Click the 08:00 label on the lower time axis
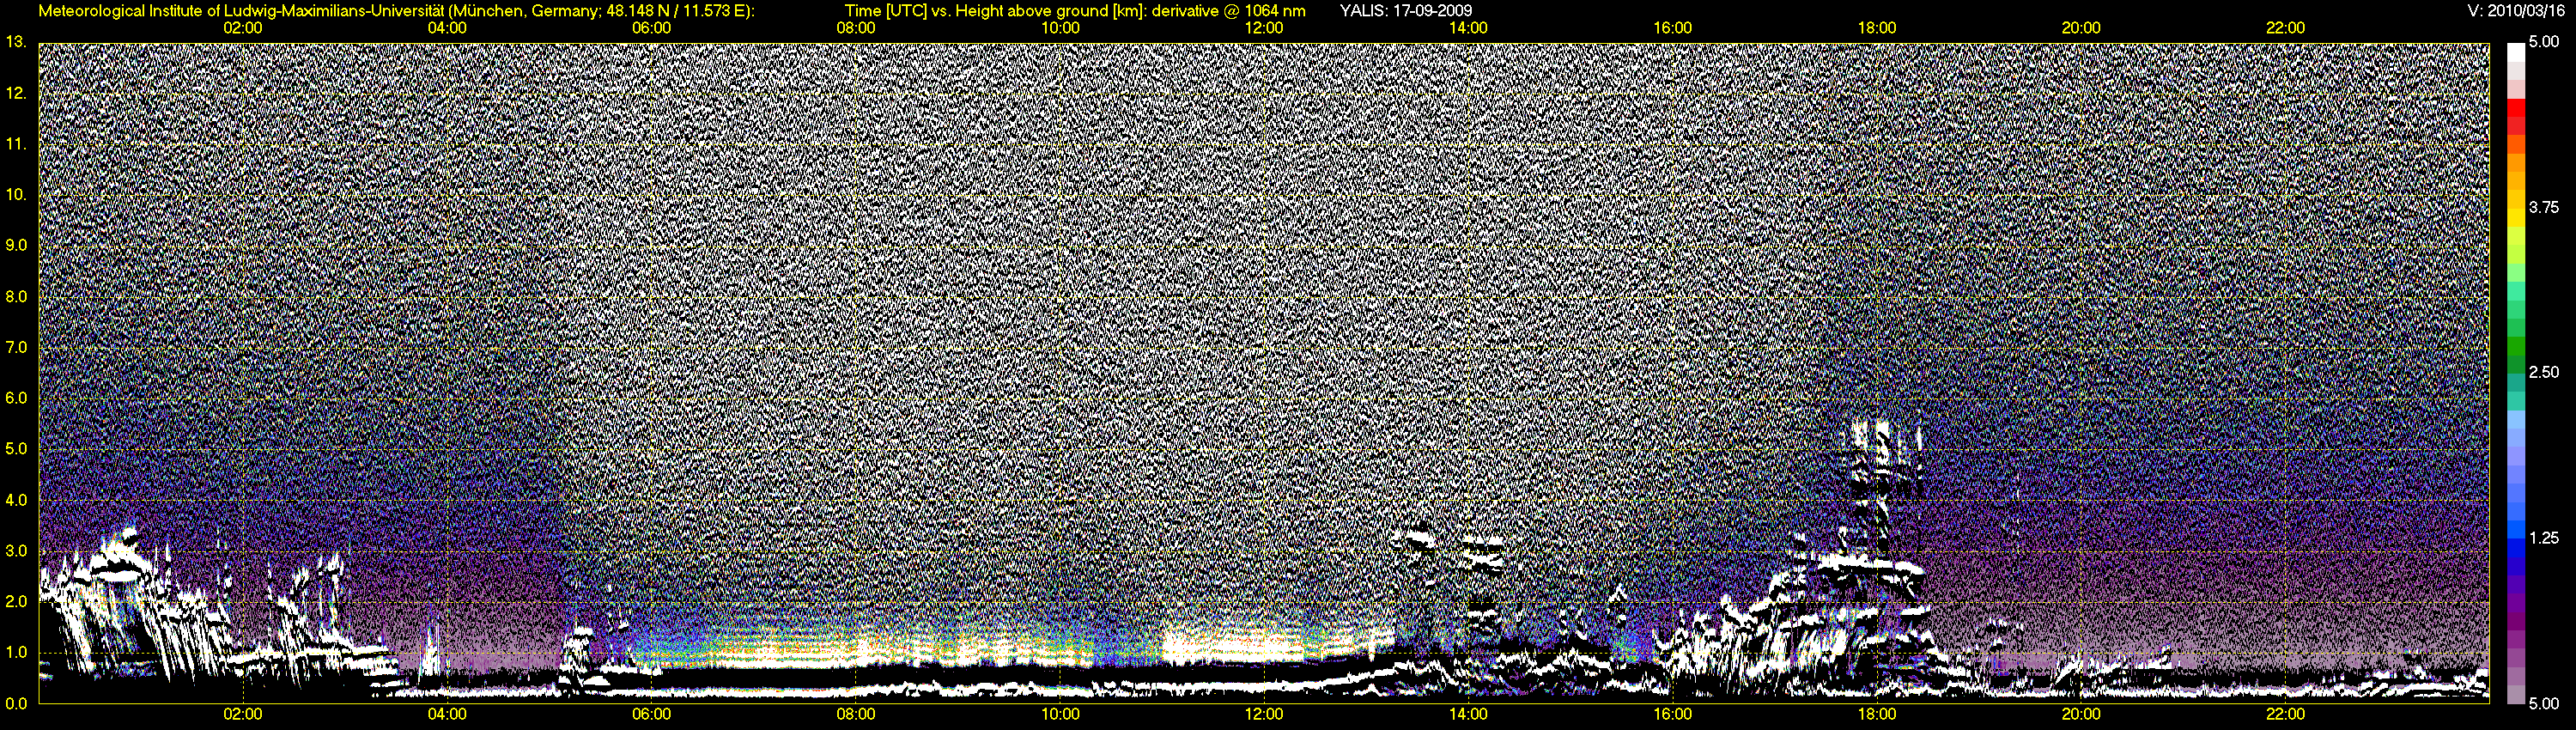The width and height of the screenshot is (2576, 730). pyautogui.click(x=856, y=714)
